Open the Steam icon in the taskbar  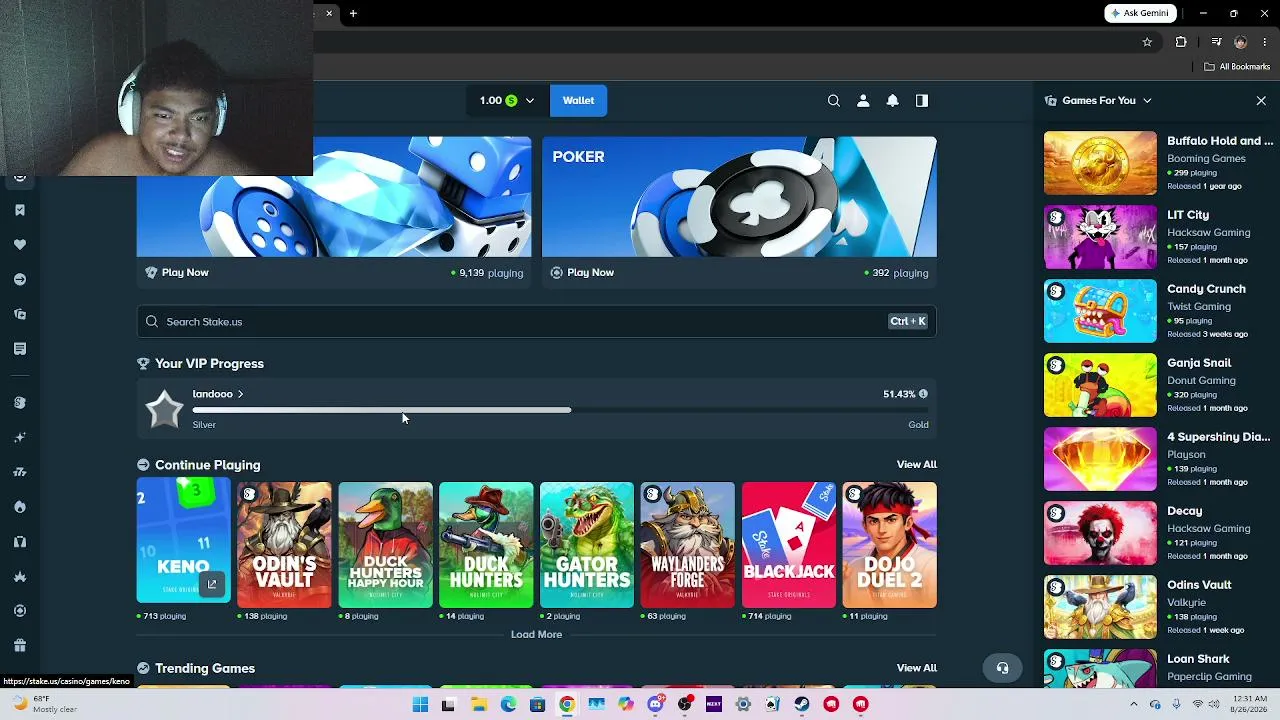pyautogui.click(x=802, y=704)
